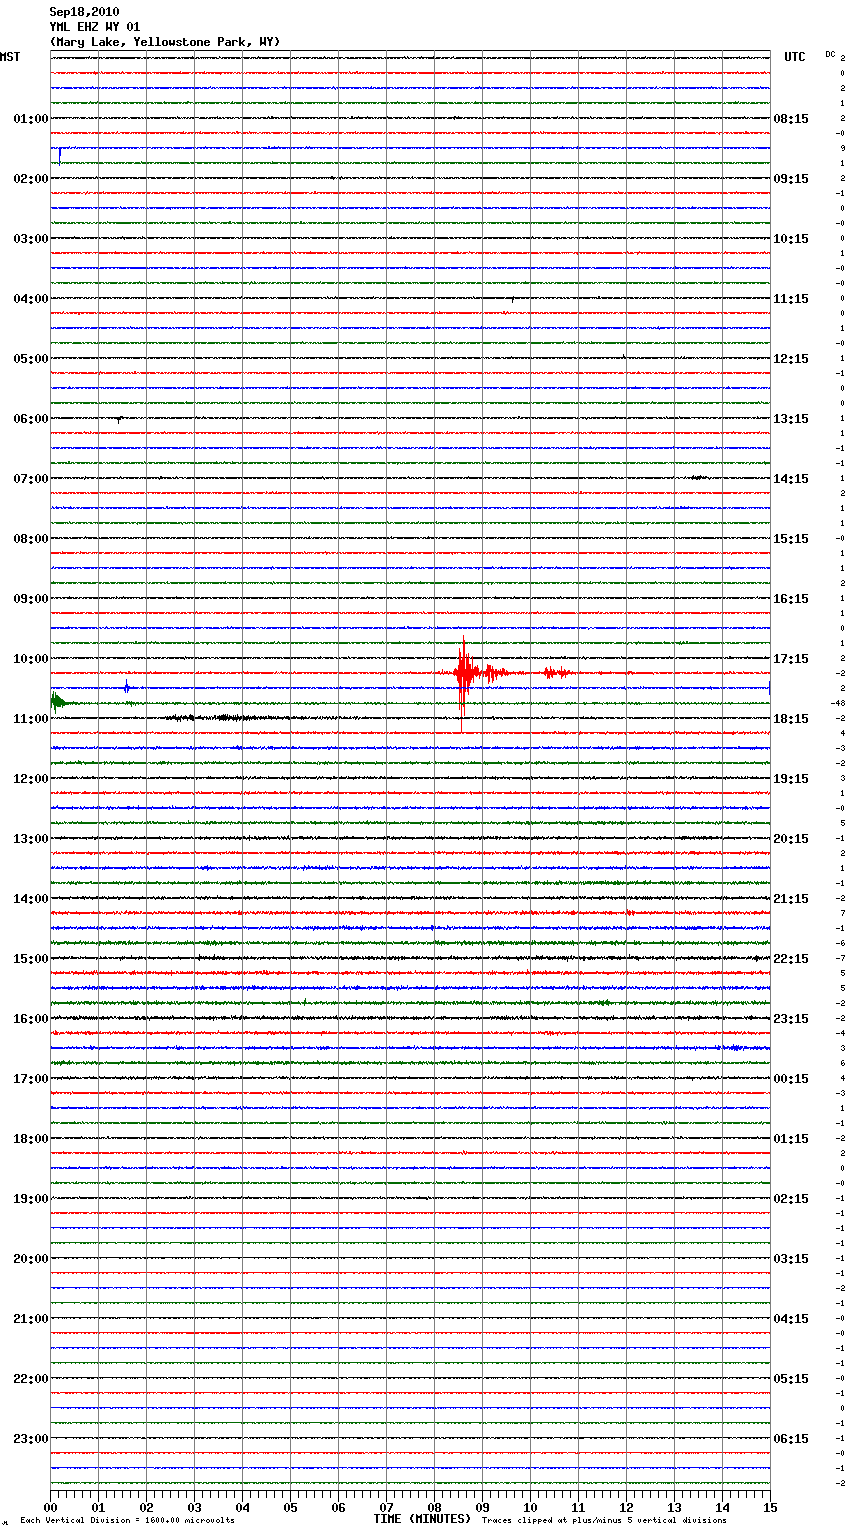Select the 21:00 MST row label
The height and width of the screenshot is (1534, 850).
coord(31,1319)
